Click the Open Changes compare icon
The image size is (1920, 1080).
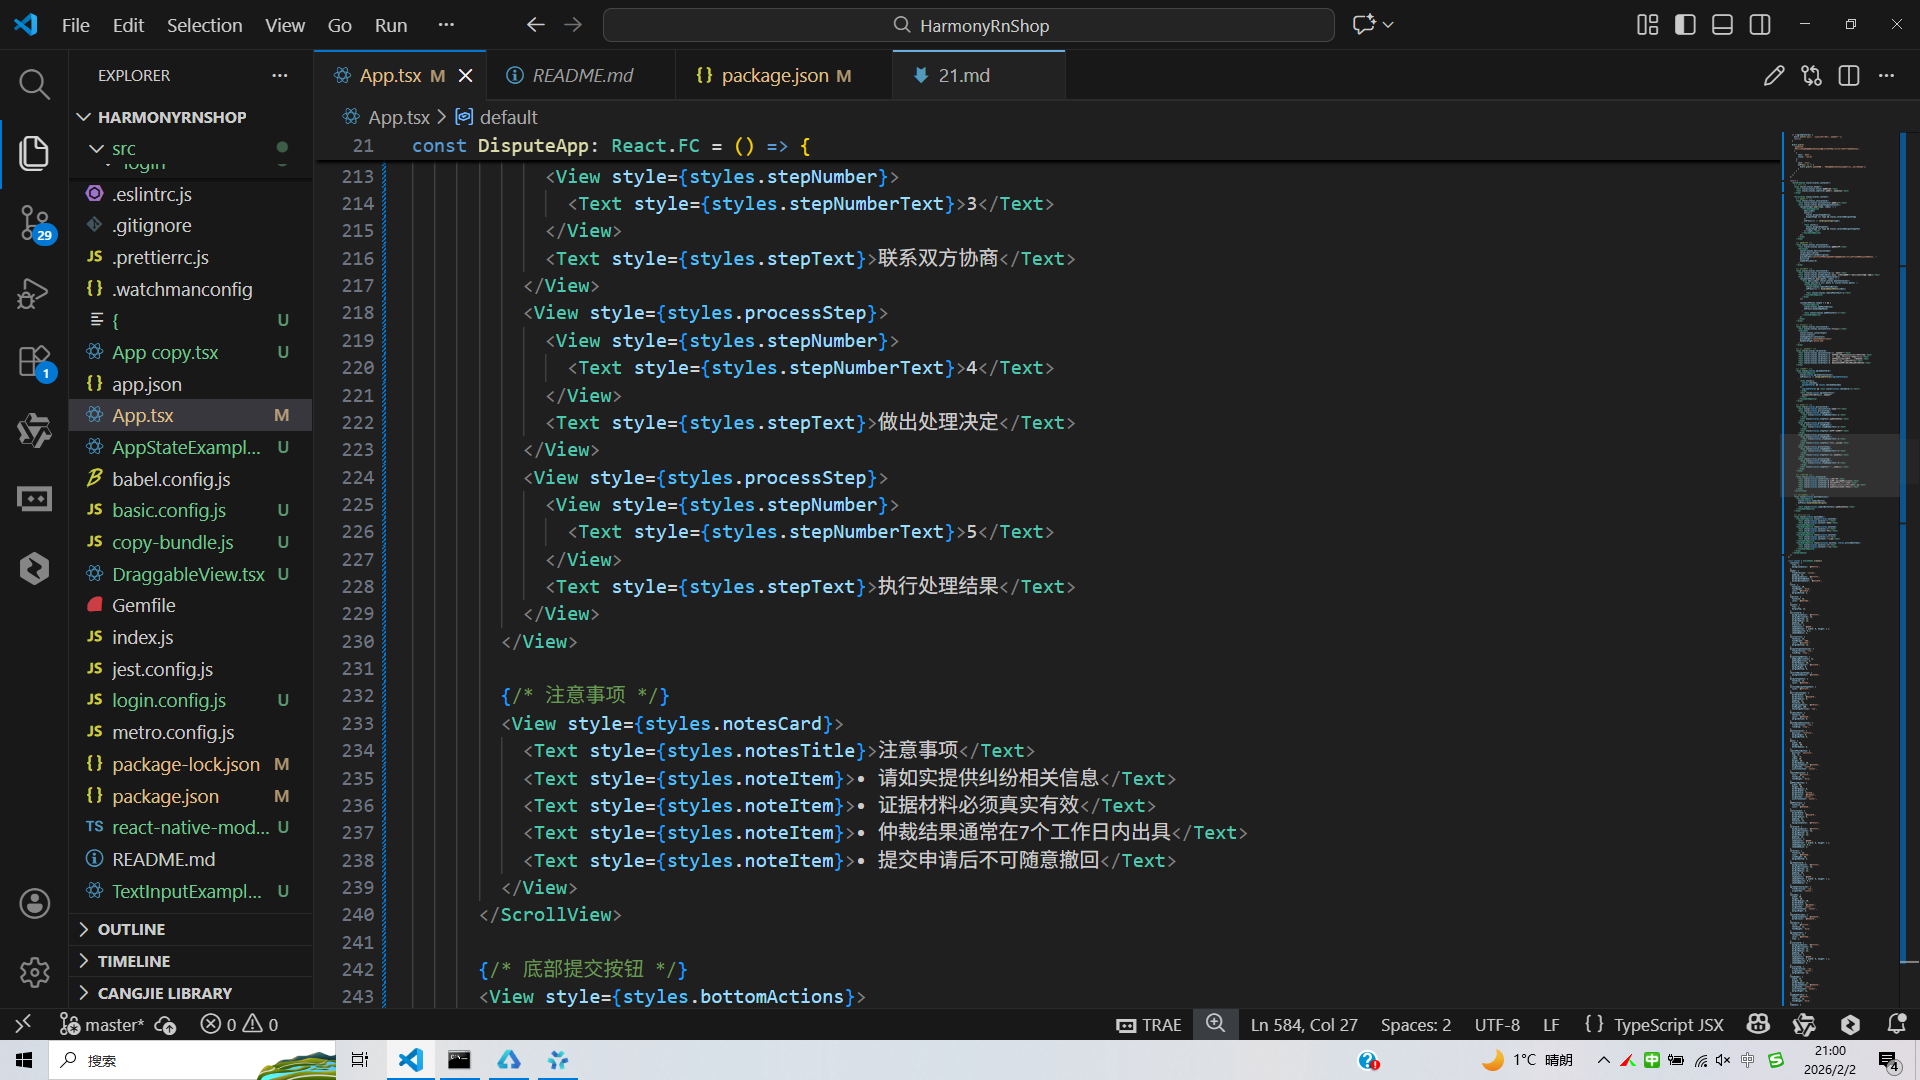1811,76
